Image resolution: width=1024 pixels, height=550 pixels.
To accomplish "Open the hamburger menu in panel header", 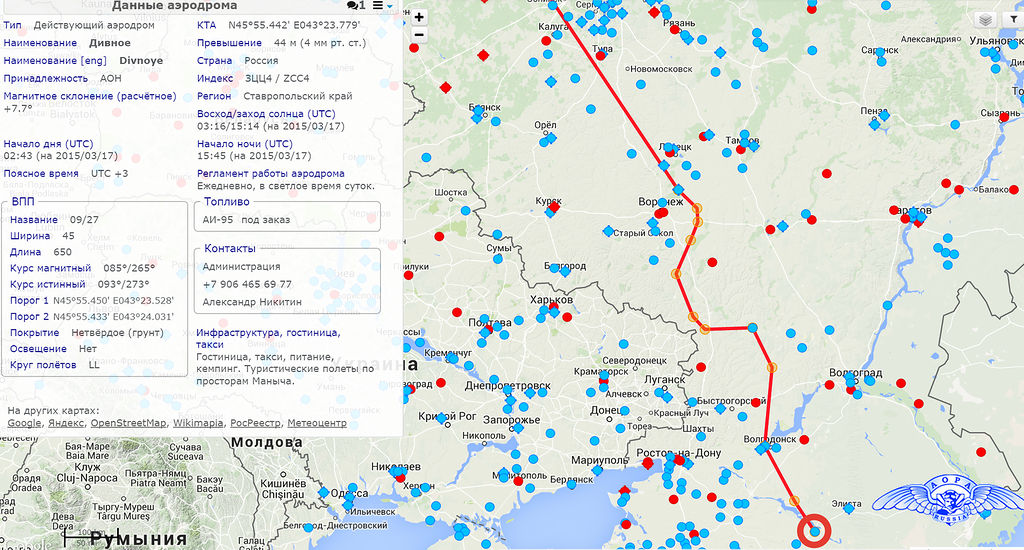I will (x=377, y=6).
